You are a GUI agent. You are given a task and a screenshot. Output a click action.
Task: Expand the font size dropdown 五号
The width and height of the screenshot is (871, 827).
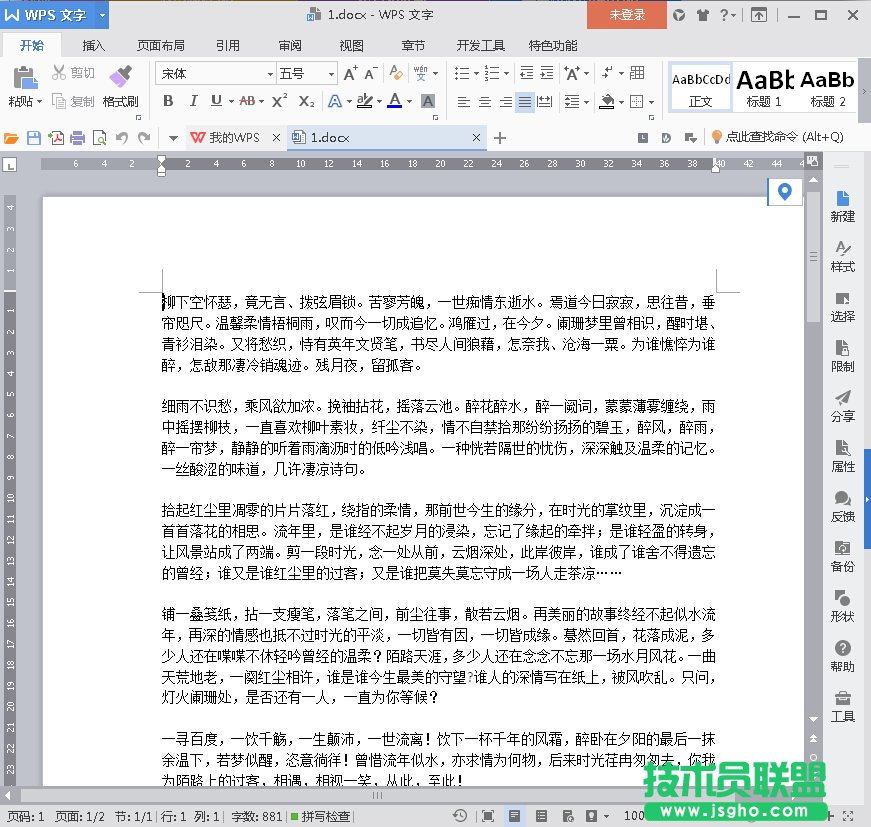[306, 73]
